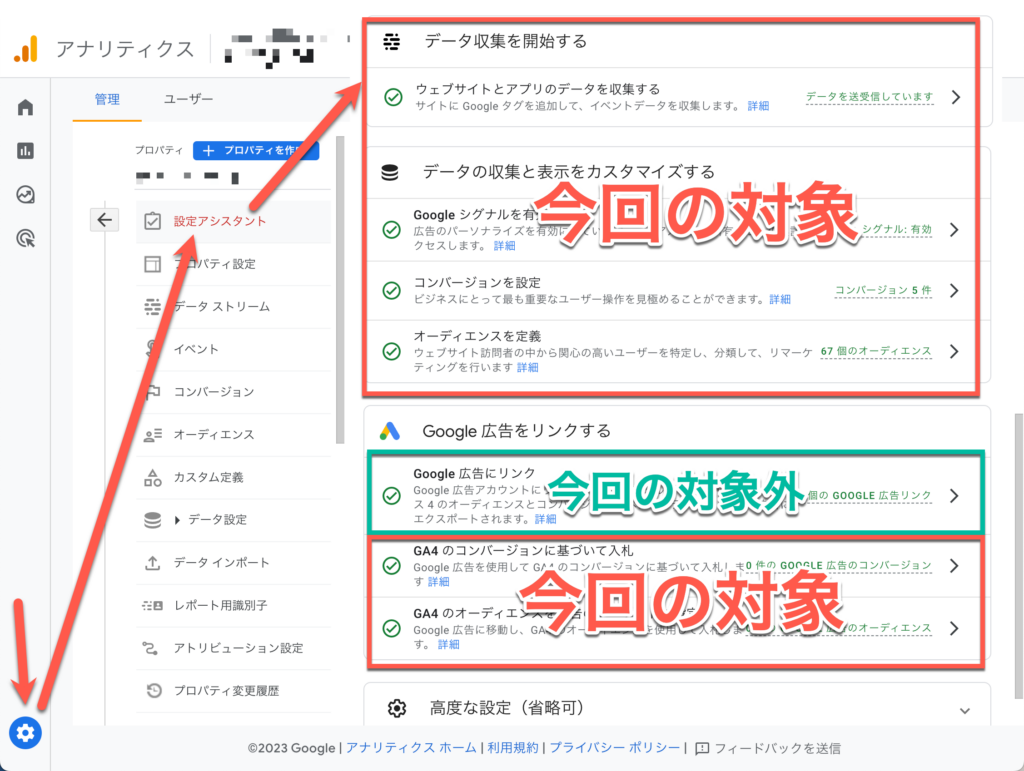Click green check beside Google シグナル row
Viewport: 1024px width, 771px height.
pos(391,230)
